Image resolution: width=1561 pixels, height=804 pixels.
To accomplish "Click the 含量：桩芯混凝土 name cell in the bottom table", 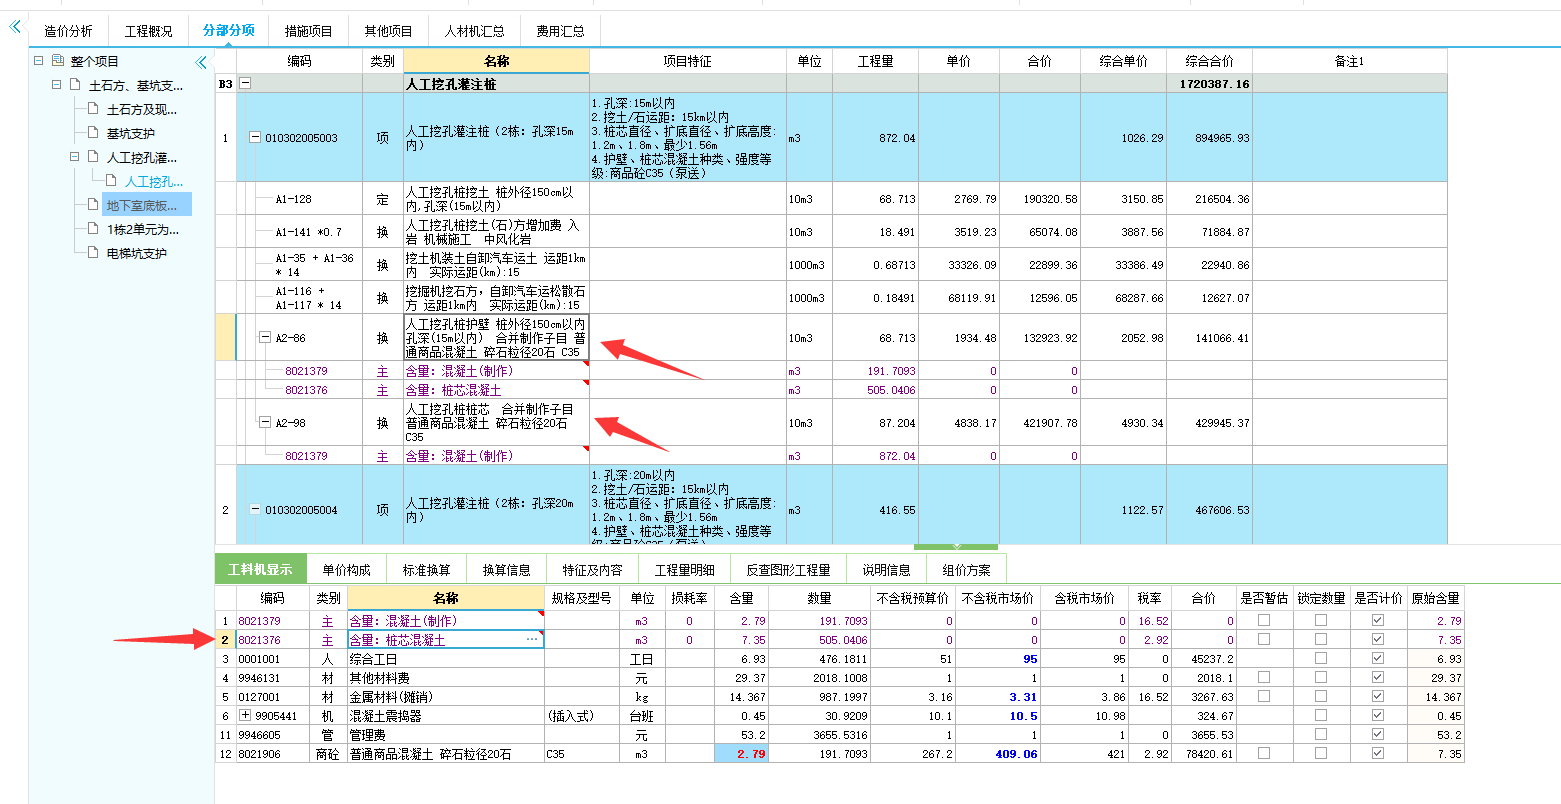I will (x=445, y=640).
